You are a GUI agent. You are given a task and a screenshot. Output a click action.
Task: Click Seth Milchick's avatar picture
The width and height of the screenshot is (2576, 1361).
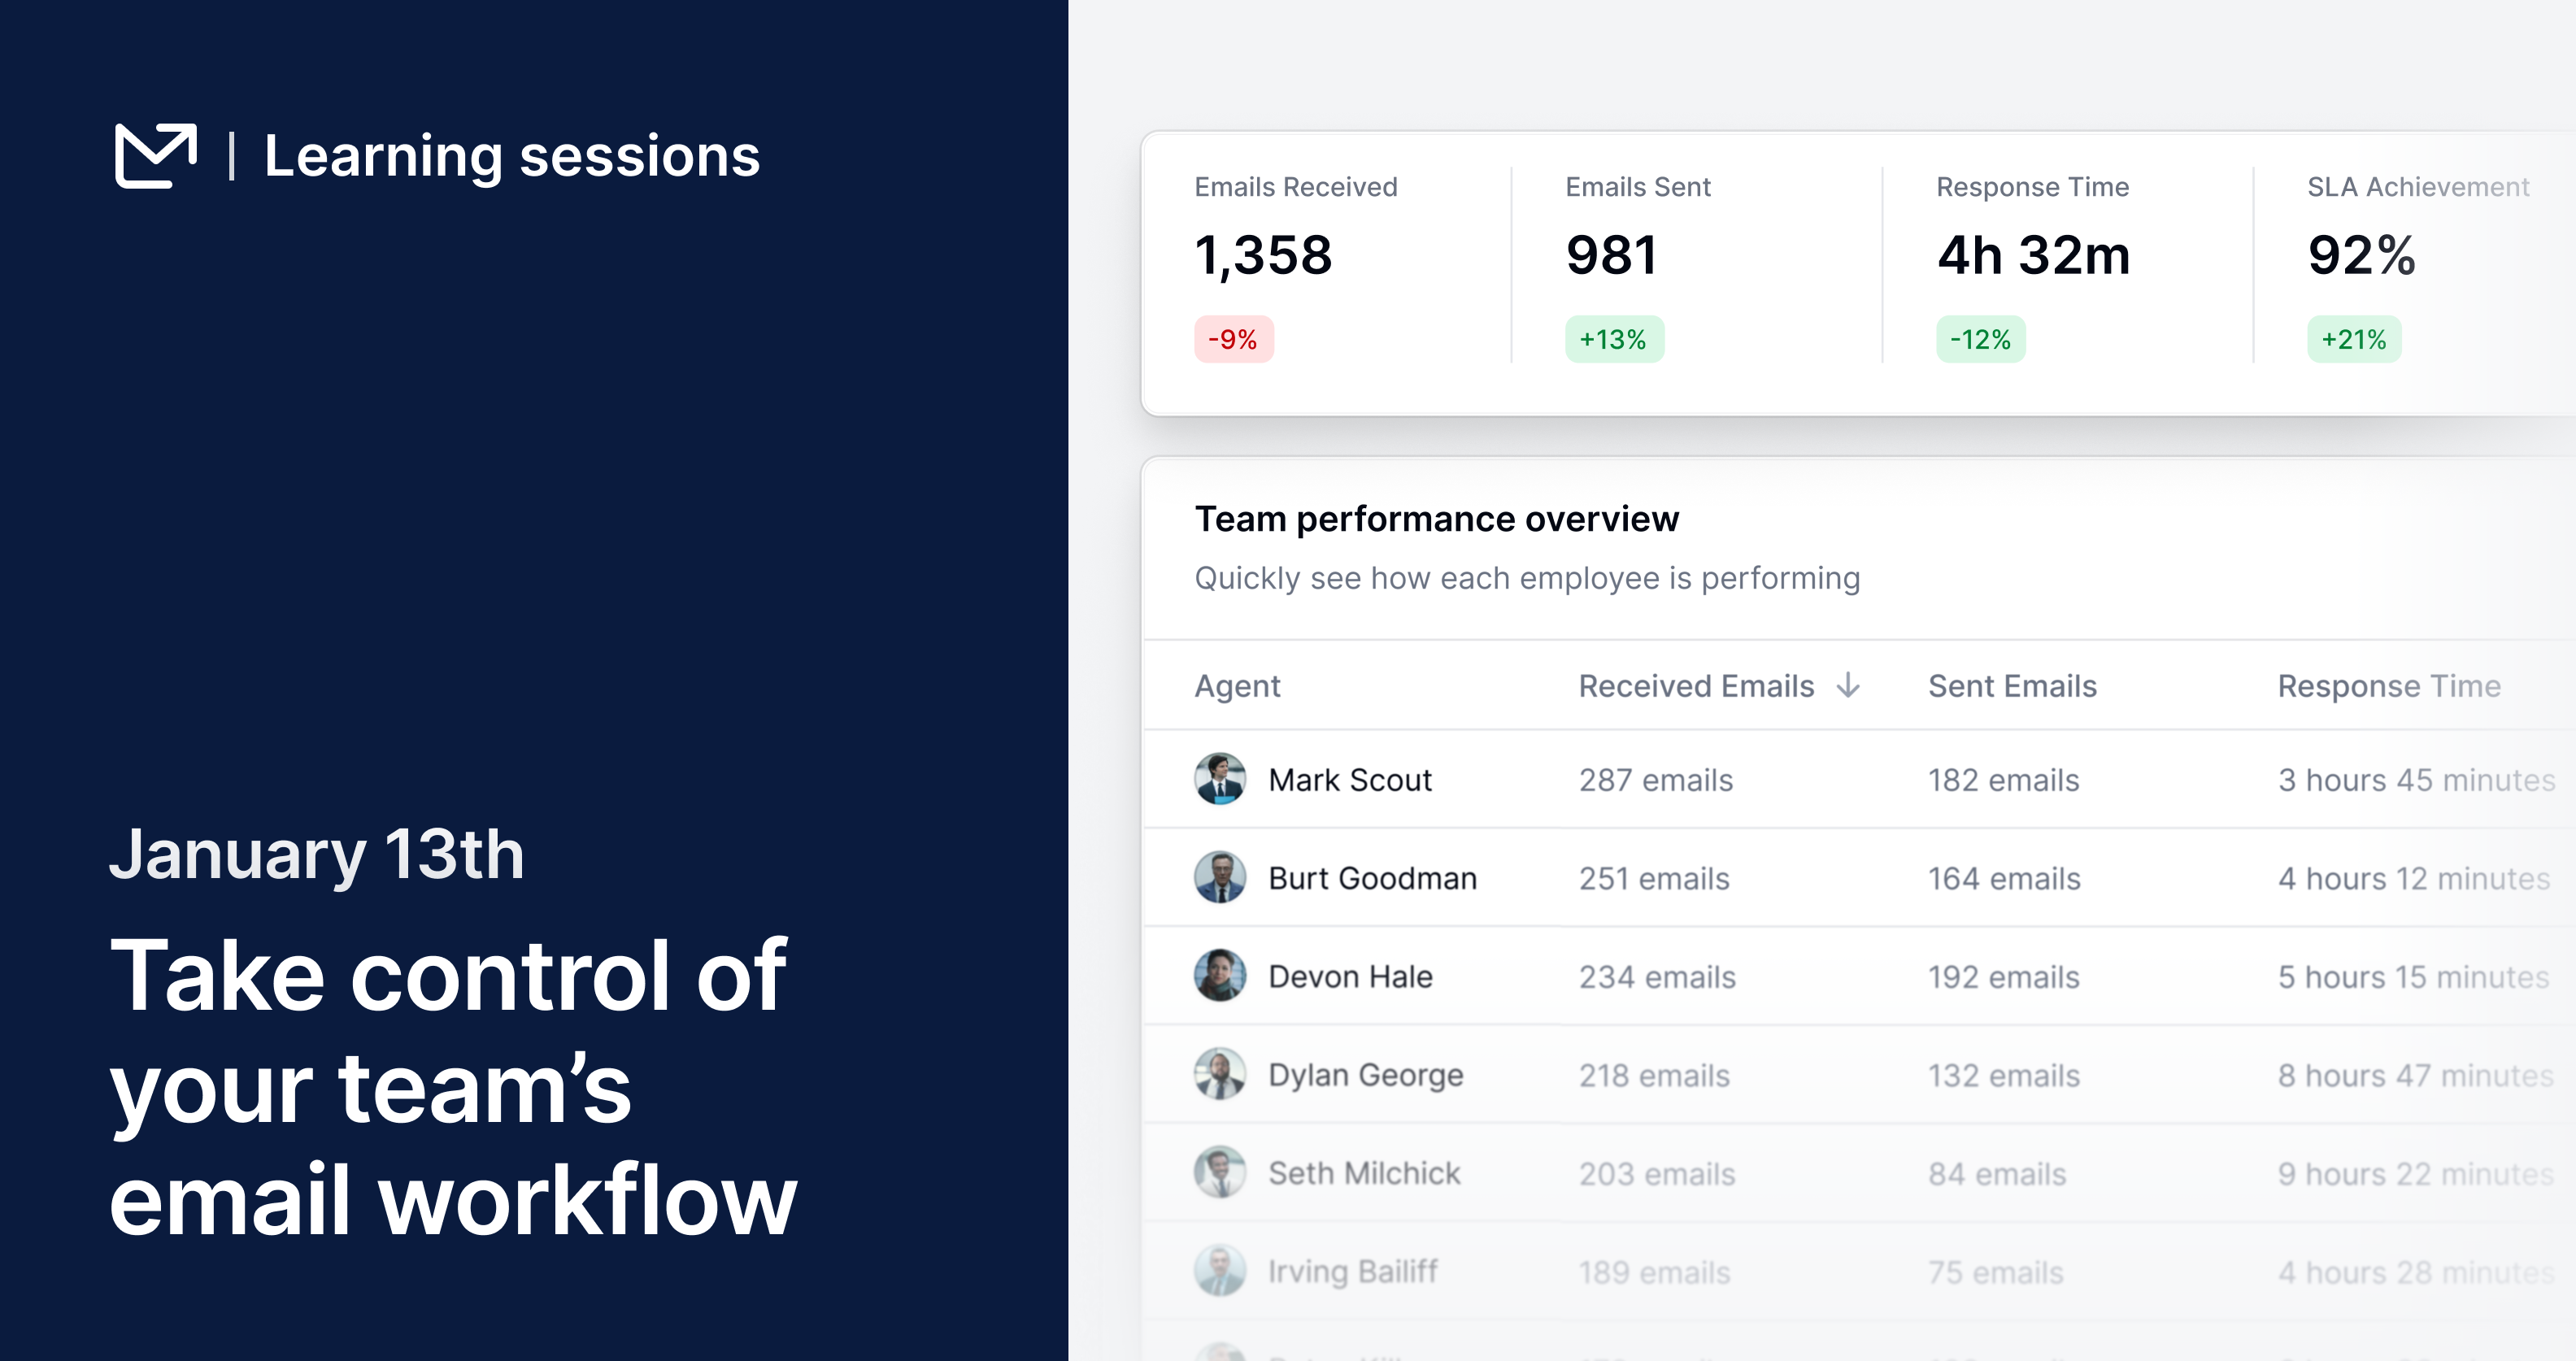tap(1219, 1172)
